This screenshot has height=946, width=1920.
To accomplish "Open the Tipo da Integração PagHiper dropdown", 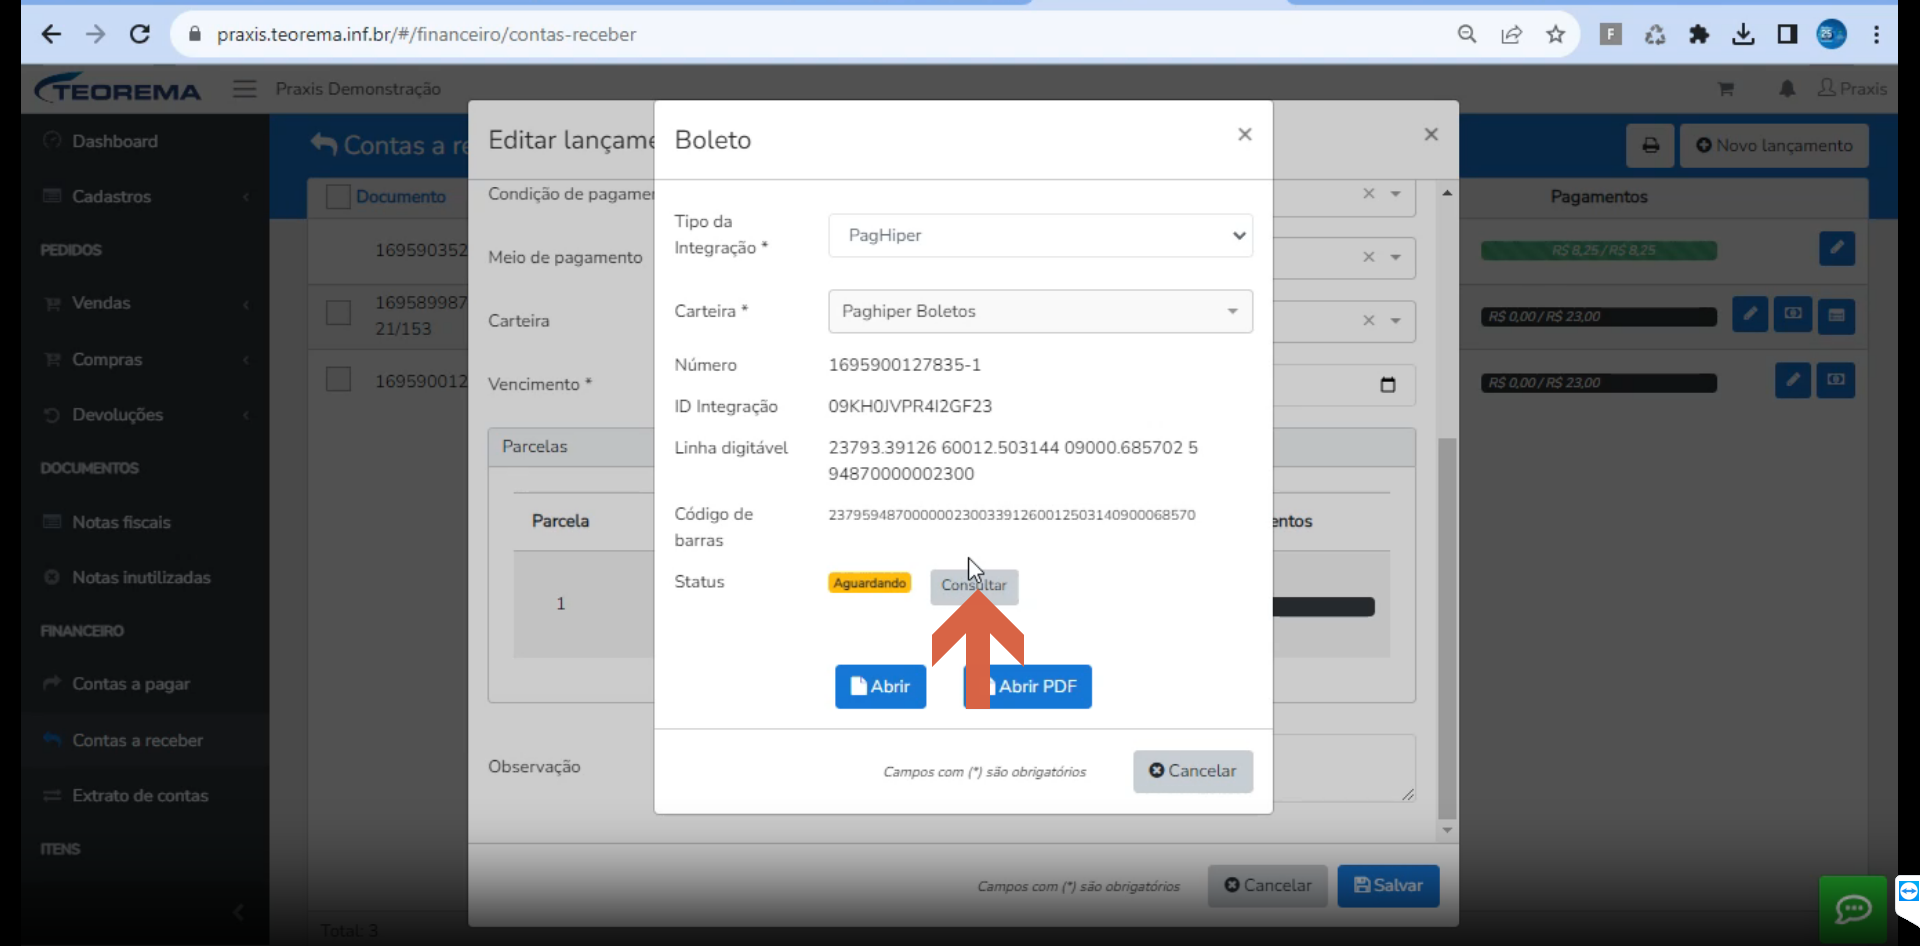I will point(1040,235).
